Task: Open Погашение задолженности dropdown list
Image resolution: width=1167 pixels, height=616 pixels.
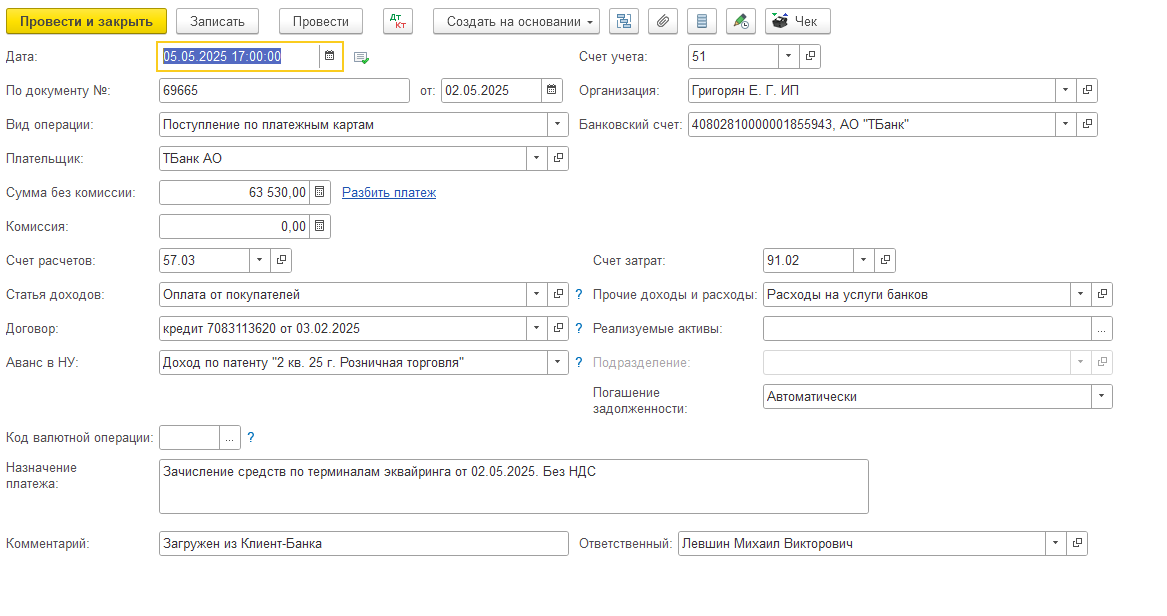Action: point(1101,397)
